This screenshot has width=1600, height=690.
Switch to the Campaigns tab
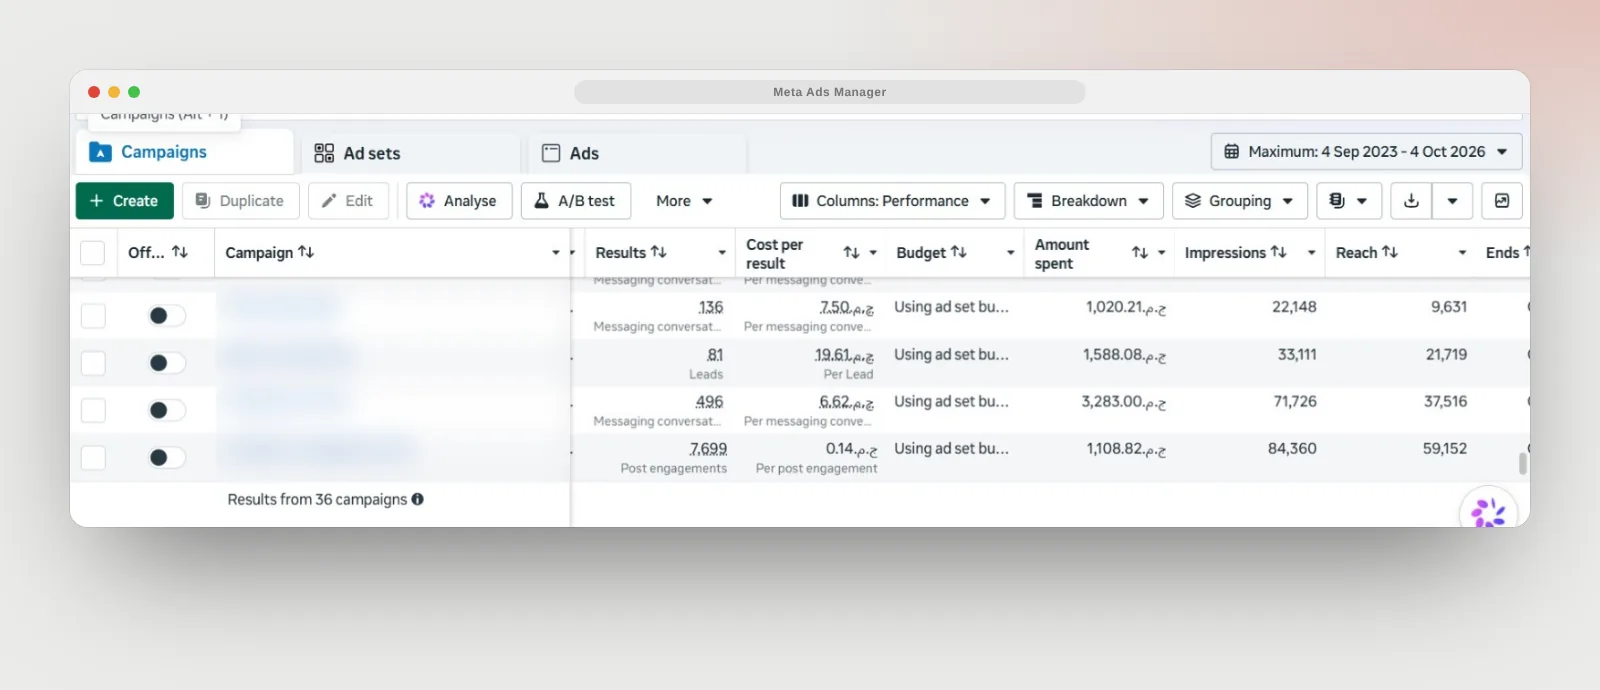185,152
